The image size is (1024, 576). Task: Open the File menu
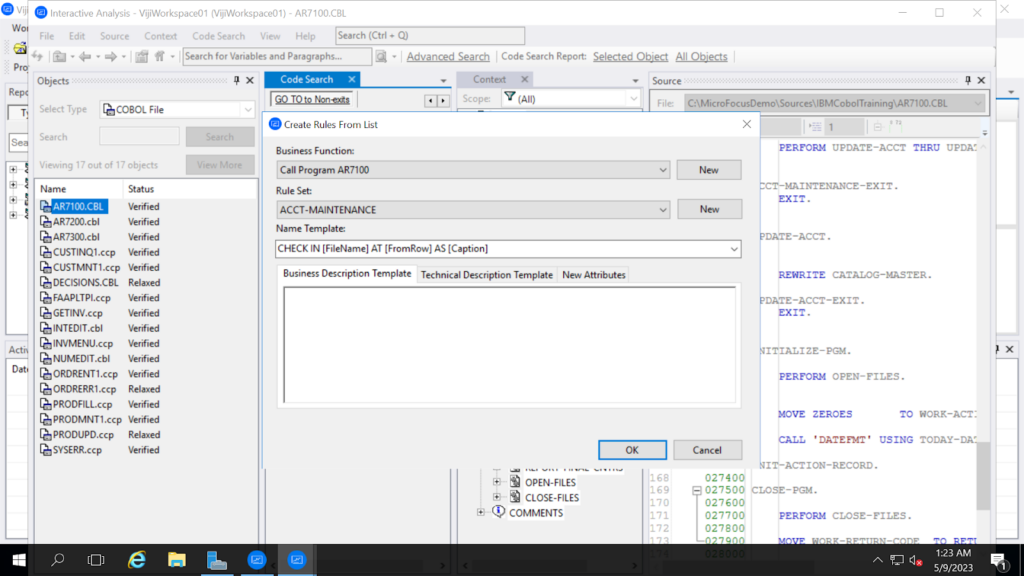(x=46, y=36)
